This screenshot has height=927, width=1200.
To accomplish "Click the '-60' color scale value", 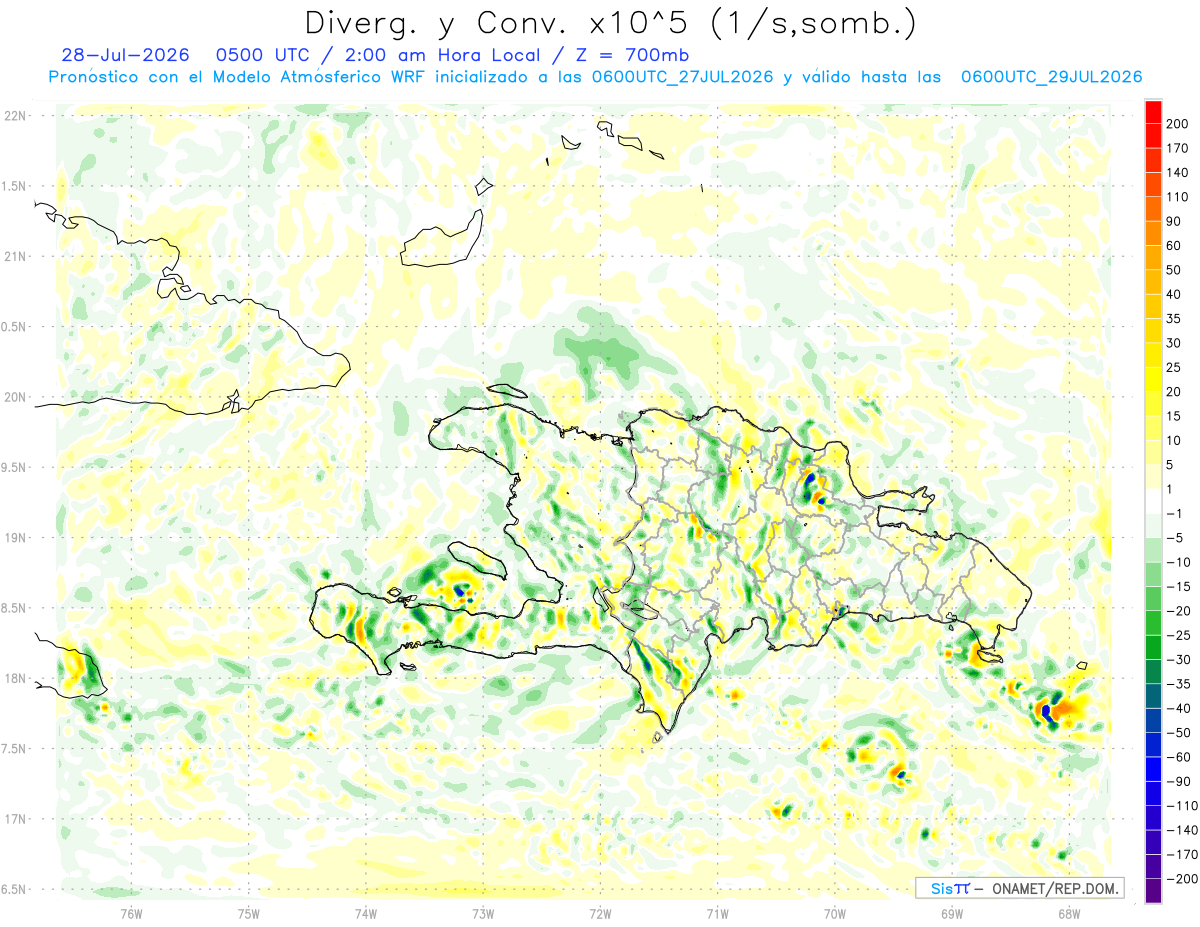I will [1181, 757].
